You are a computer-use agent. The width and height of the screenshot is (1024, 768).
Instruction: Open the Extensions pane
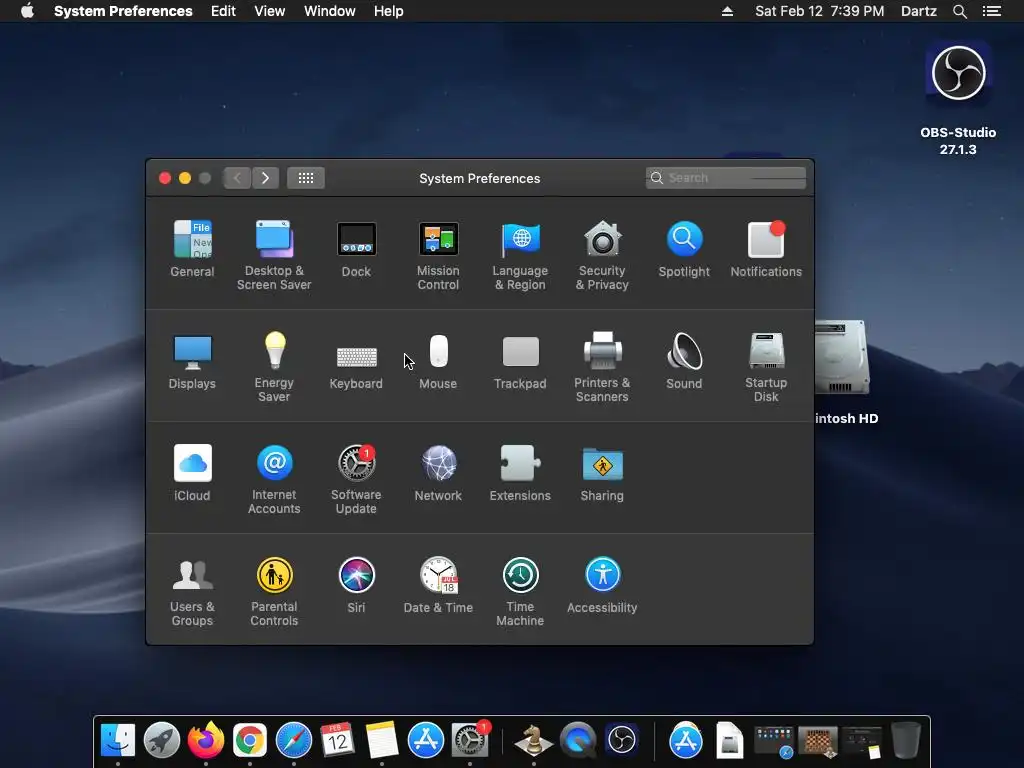(520, 473)
